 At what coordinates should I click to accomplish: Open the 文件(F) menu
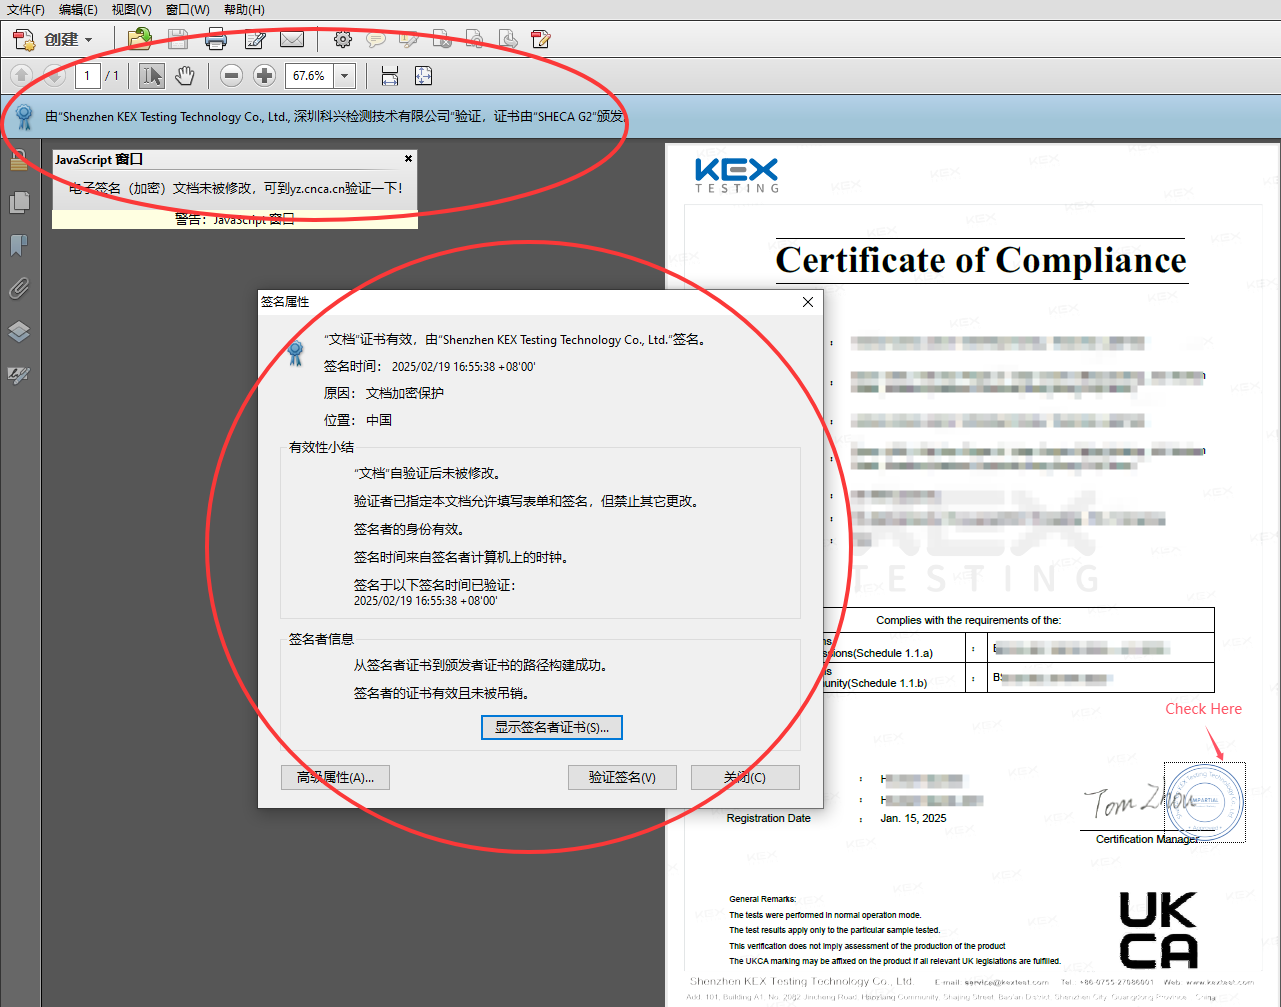pos(26,10)
